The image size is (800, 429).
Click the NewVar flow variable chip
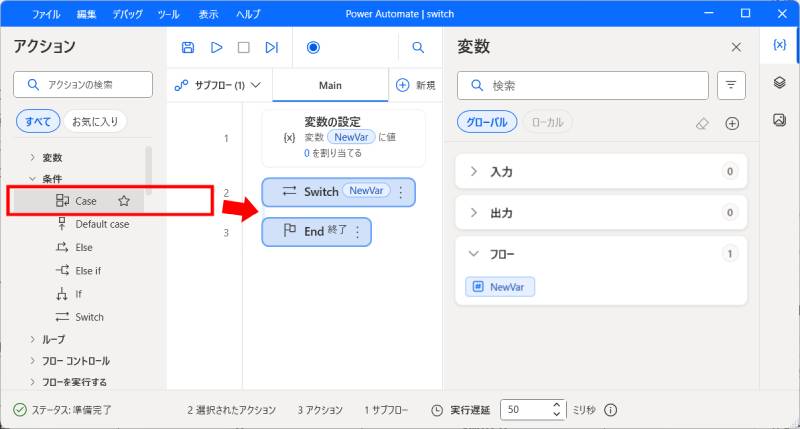coord(500,287)
